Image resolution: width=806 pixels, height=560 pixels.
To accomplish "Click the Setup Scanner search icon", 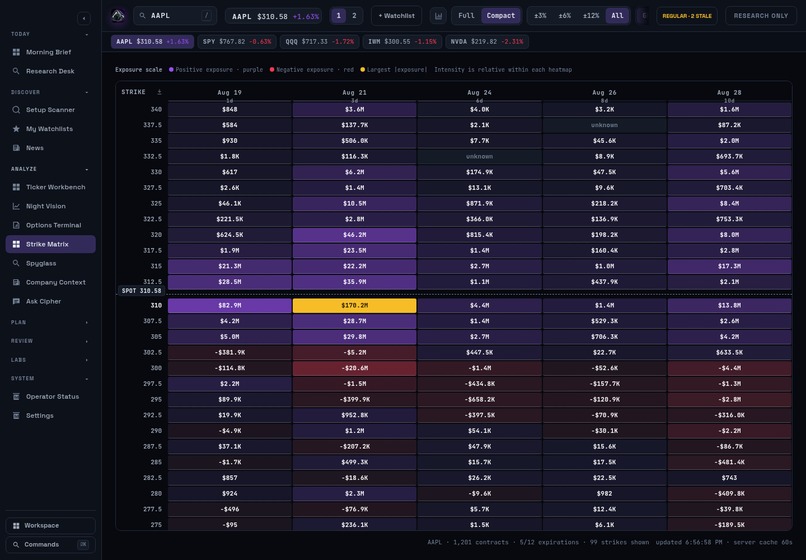I will point(16,110).
